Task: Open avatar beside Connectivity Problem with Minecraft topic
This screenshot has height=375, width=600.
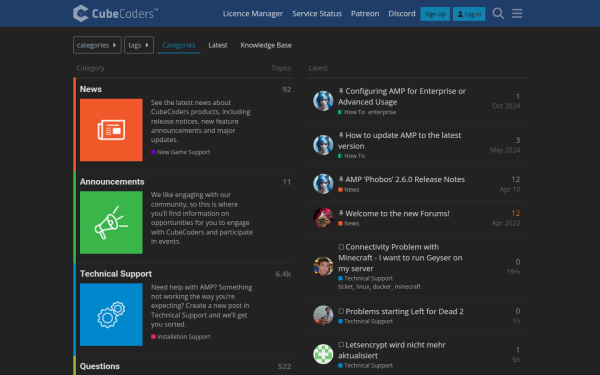Action: pyautogui.click(x=323, y=266)
